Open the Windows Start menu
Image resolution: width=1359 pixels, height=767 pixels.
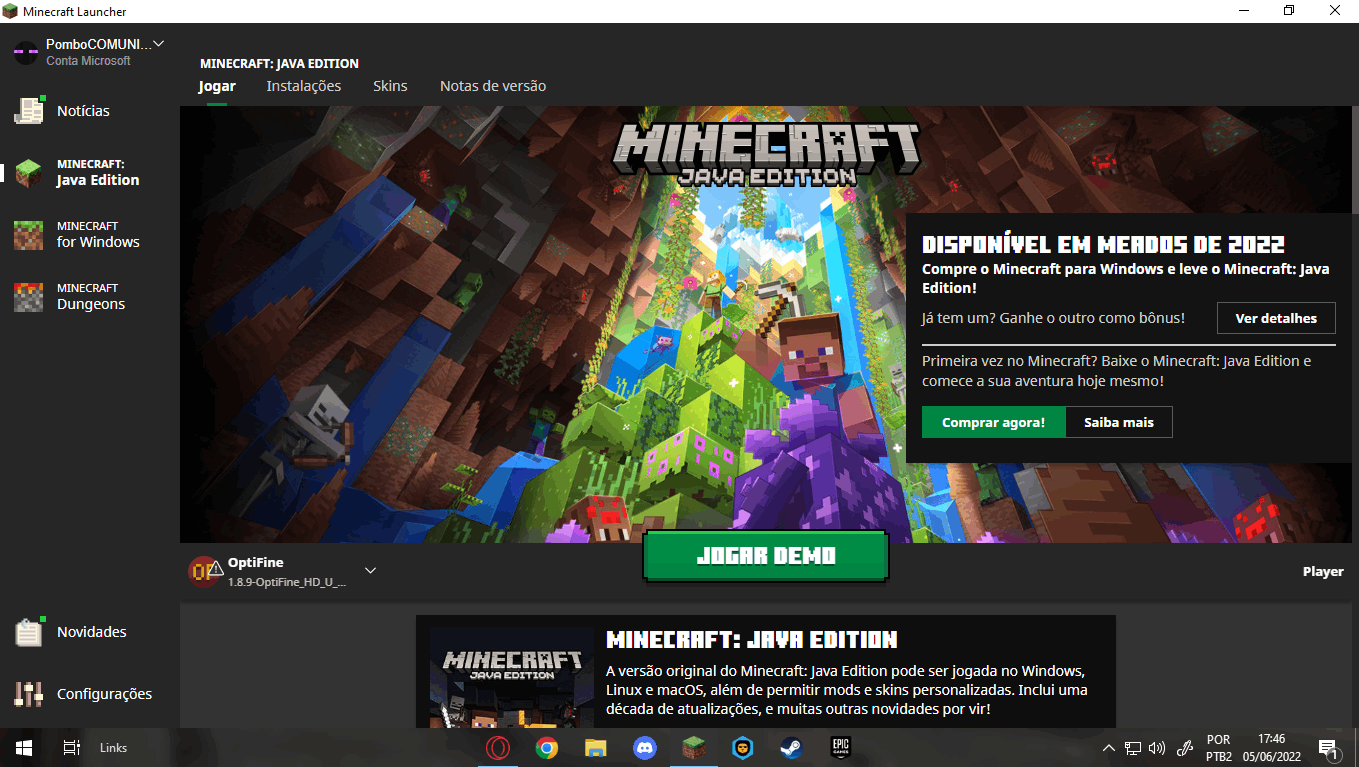(24, 747)
